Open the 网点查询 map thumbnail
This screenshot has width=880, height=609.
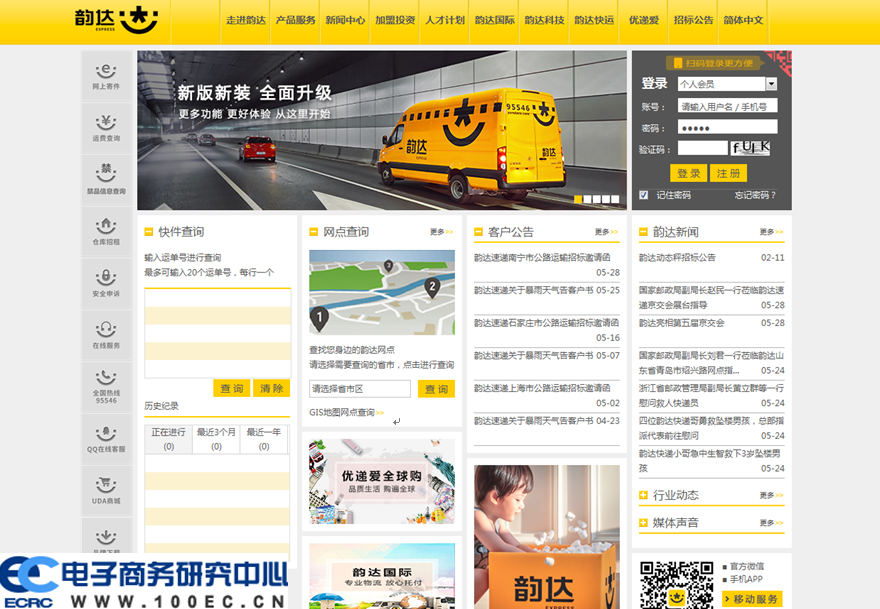tap(382, 292)
